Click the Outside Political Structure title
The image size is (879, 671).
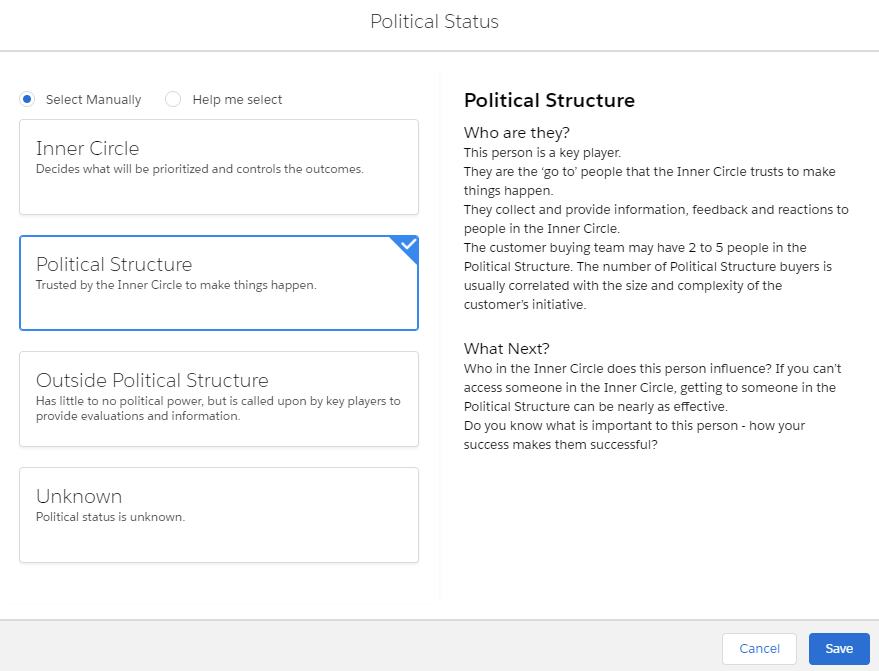coord(152,380)
